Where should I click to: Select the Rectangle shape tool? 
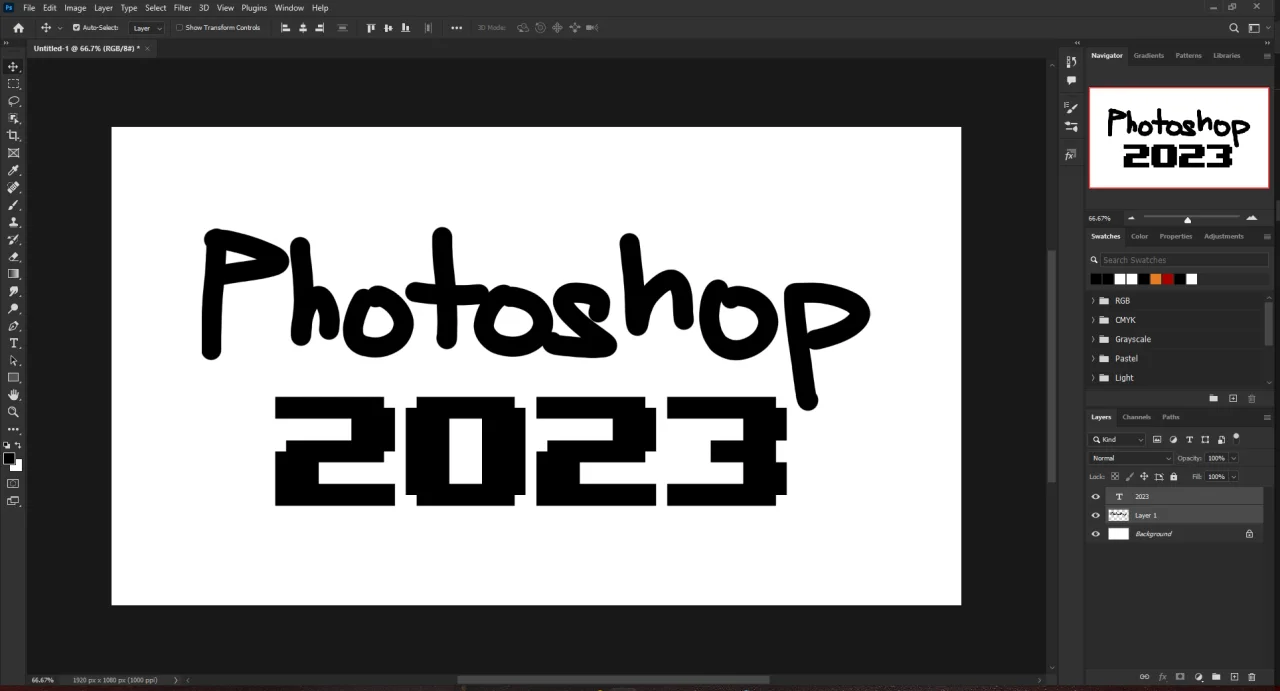[x=13, y=377]
